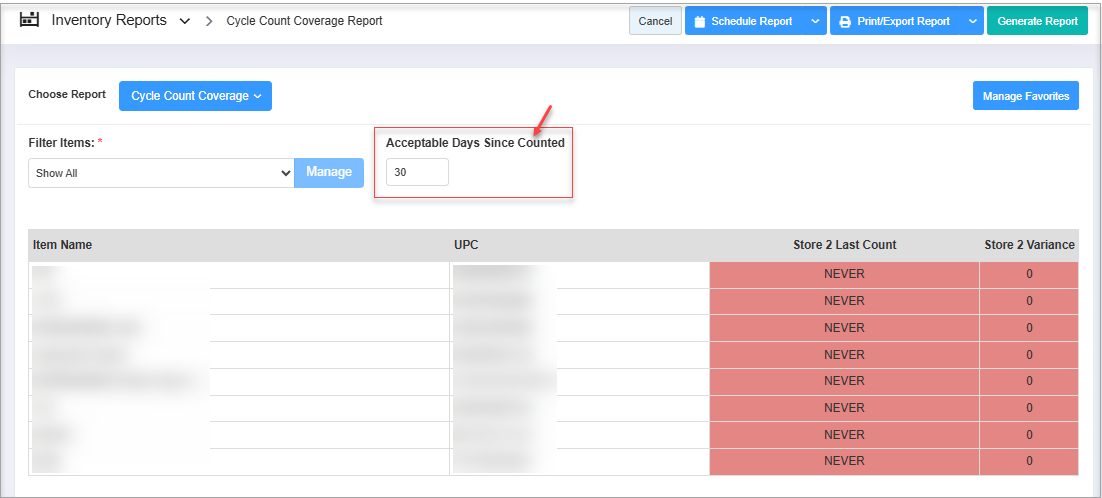Viewport: 1102px width, 498px height.
Task: Open the Cycle Count Coverage report chooser
Action: pyautogui.click(x=195, y=96)
